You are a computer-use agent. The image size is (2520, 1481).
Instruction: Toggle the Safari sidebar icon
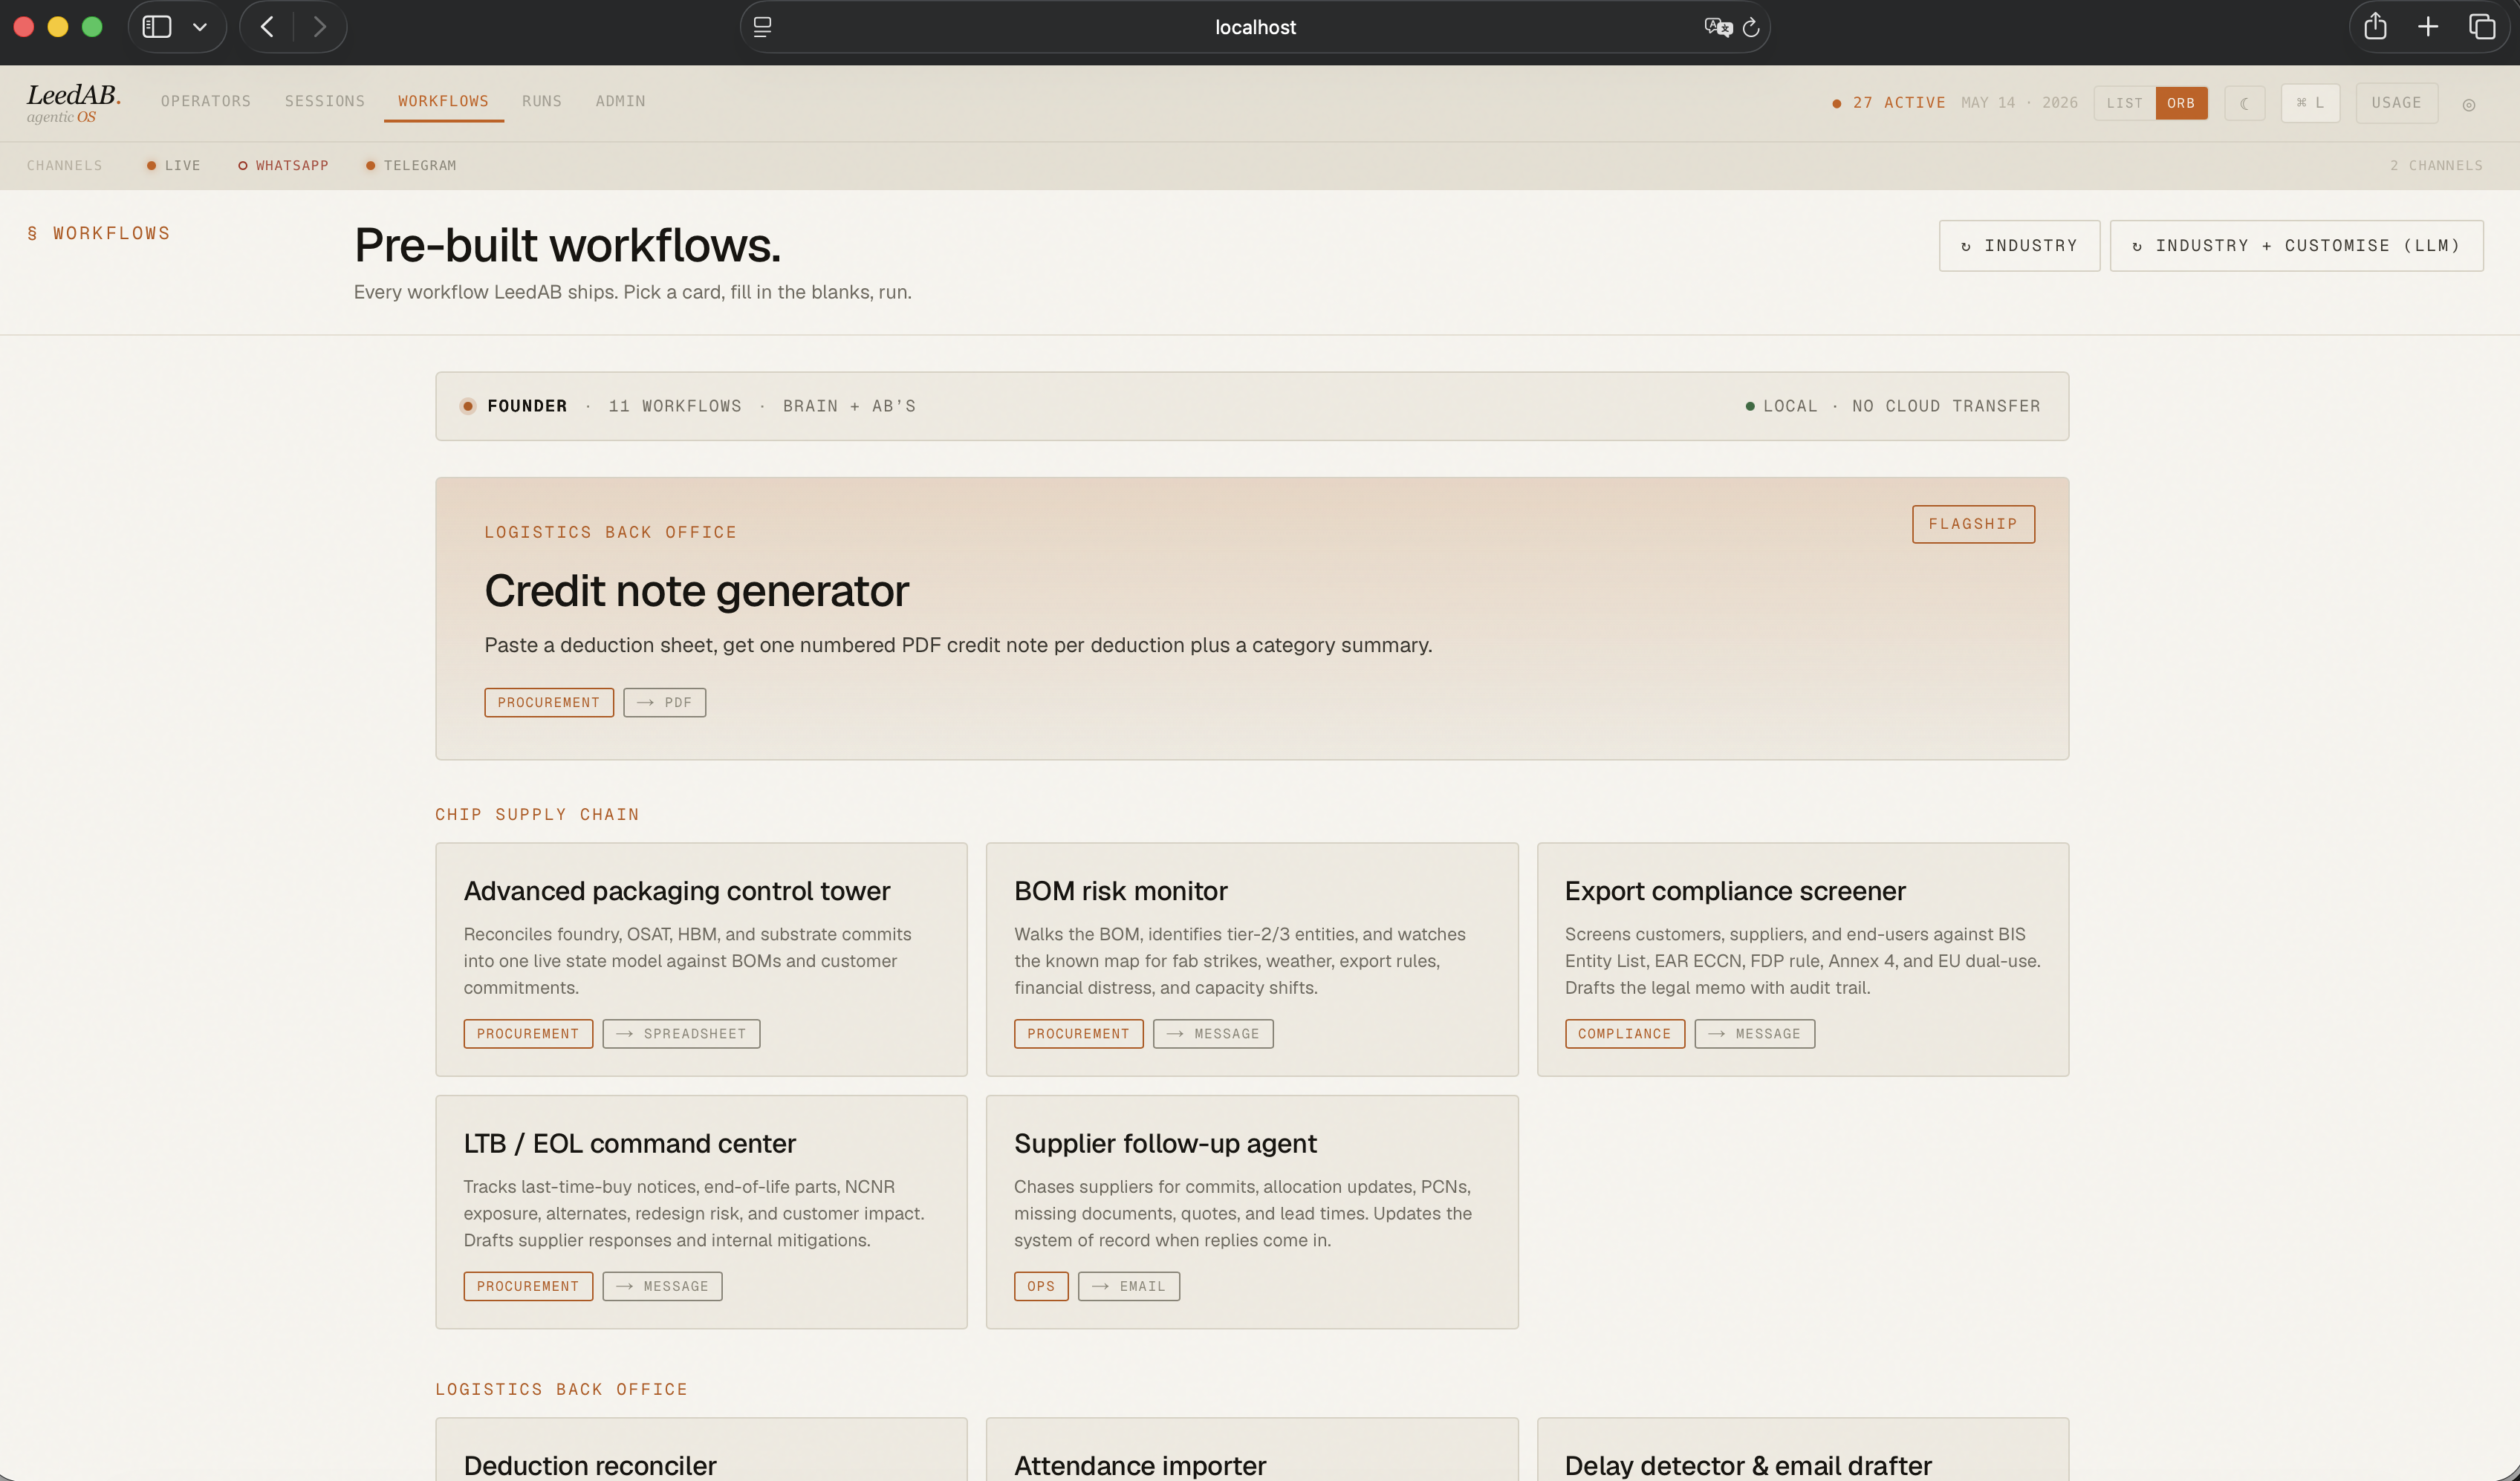click(x=157, y=27)
